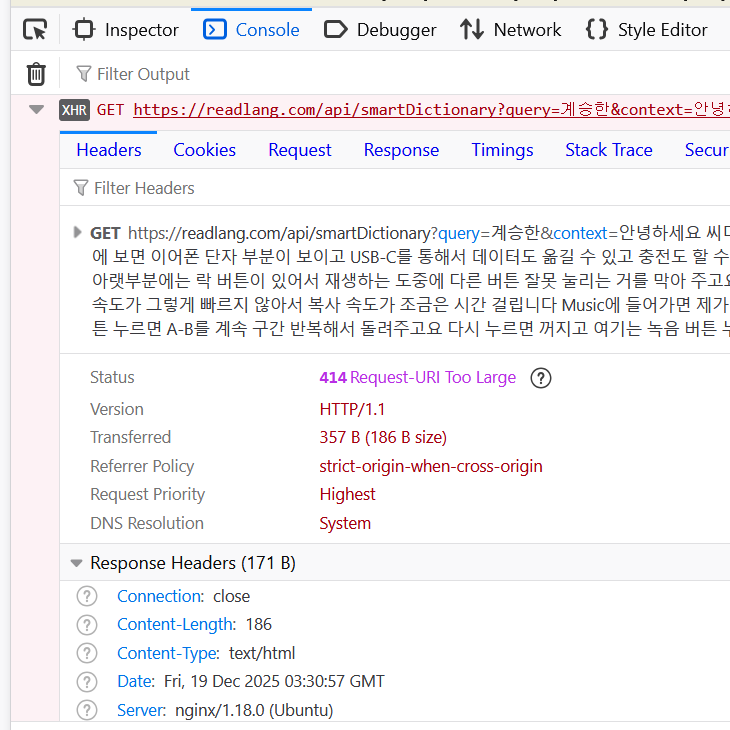The width and height of the screenshot is (730, 730).
Task: Click help icon beside Connection header
Action: [88, 596]
